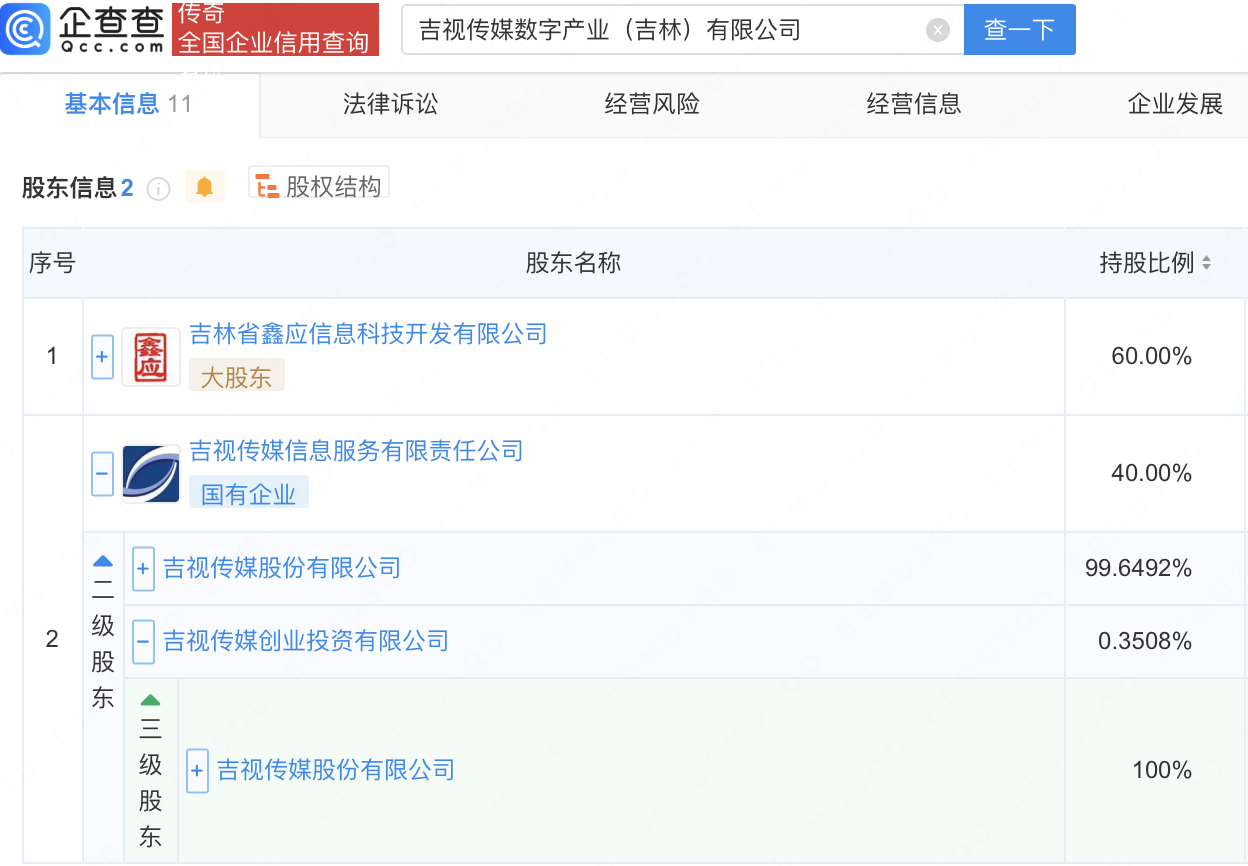
Task: Click the info icon beside 股东信息
Action: click(x=158, y=189)
